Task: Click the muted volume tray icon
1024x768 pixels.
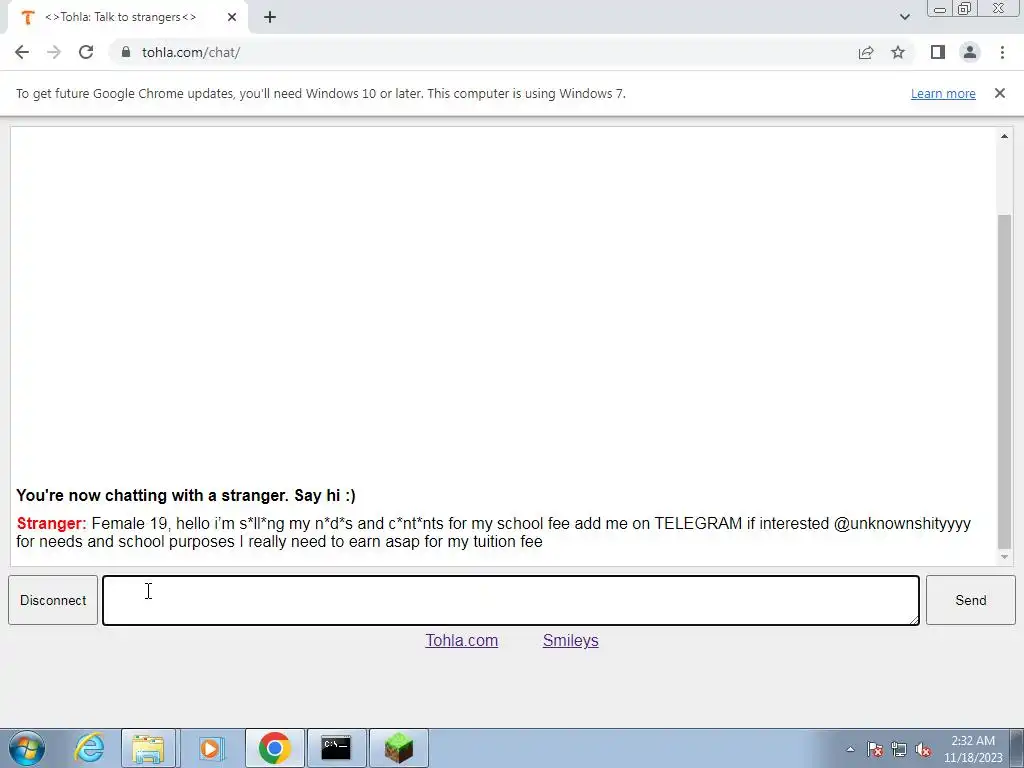Action: click(x=923, y=749)
